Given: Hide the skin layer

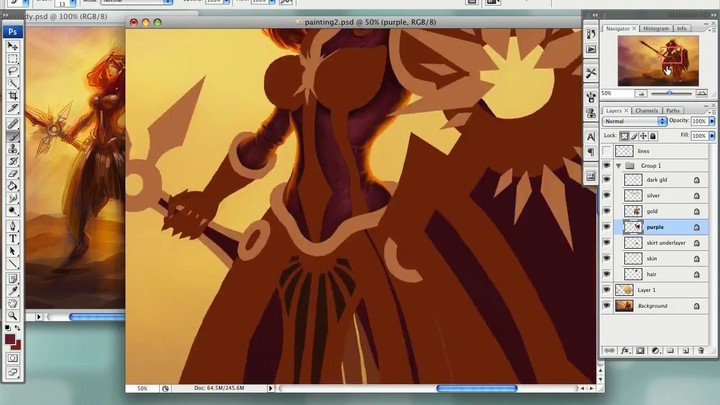Looking at the screenshot, I should tap(607, 258).
